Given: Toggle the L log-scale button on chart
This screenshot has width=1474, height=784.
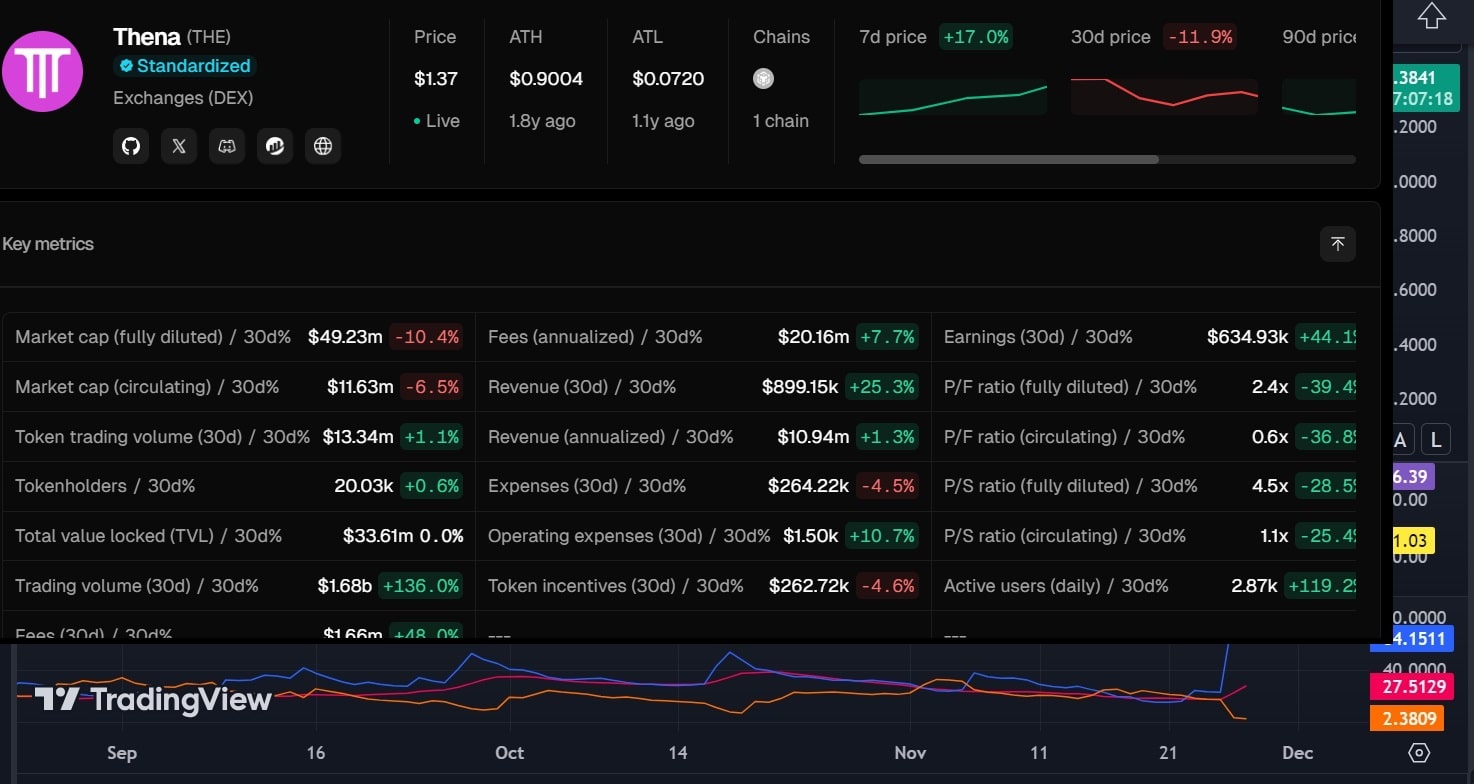Looking at the screenshot, I should (1436, 439).
